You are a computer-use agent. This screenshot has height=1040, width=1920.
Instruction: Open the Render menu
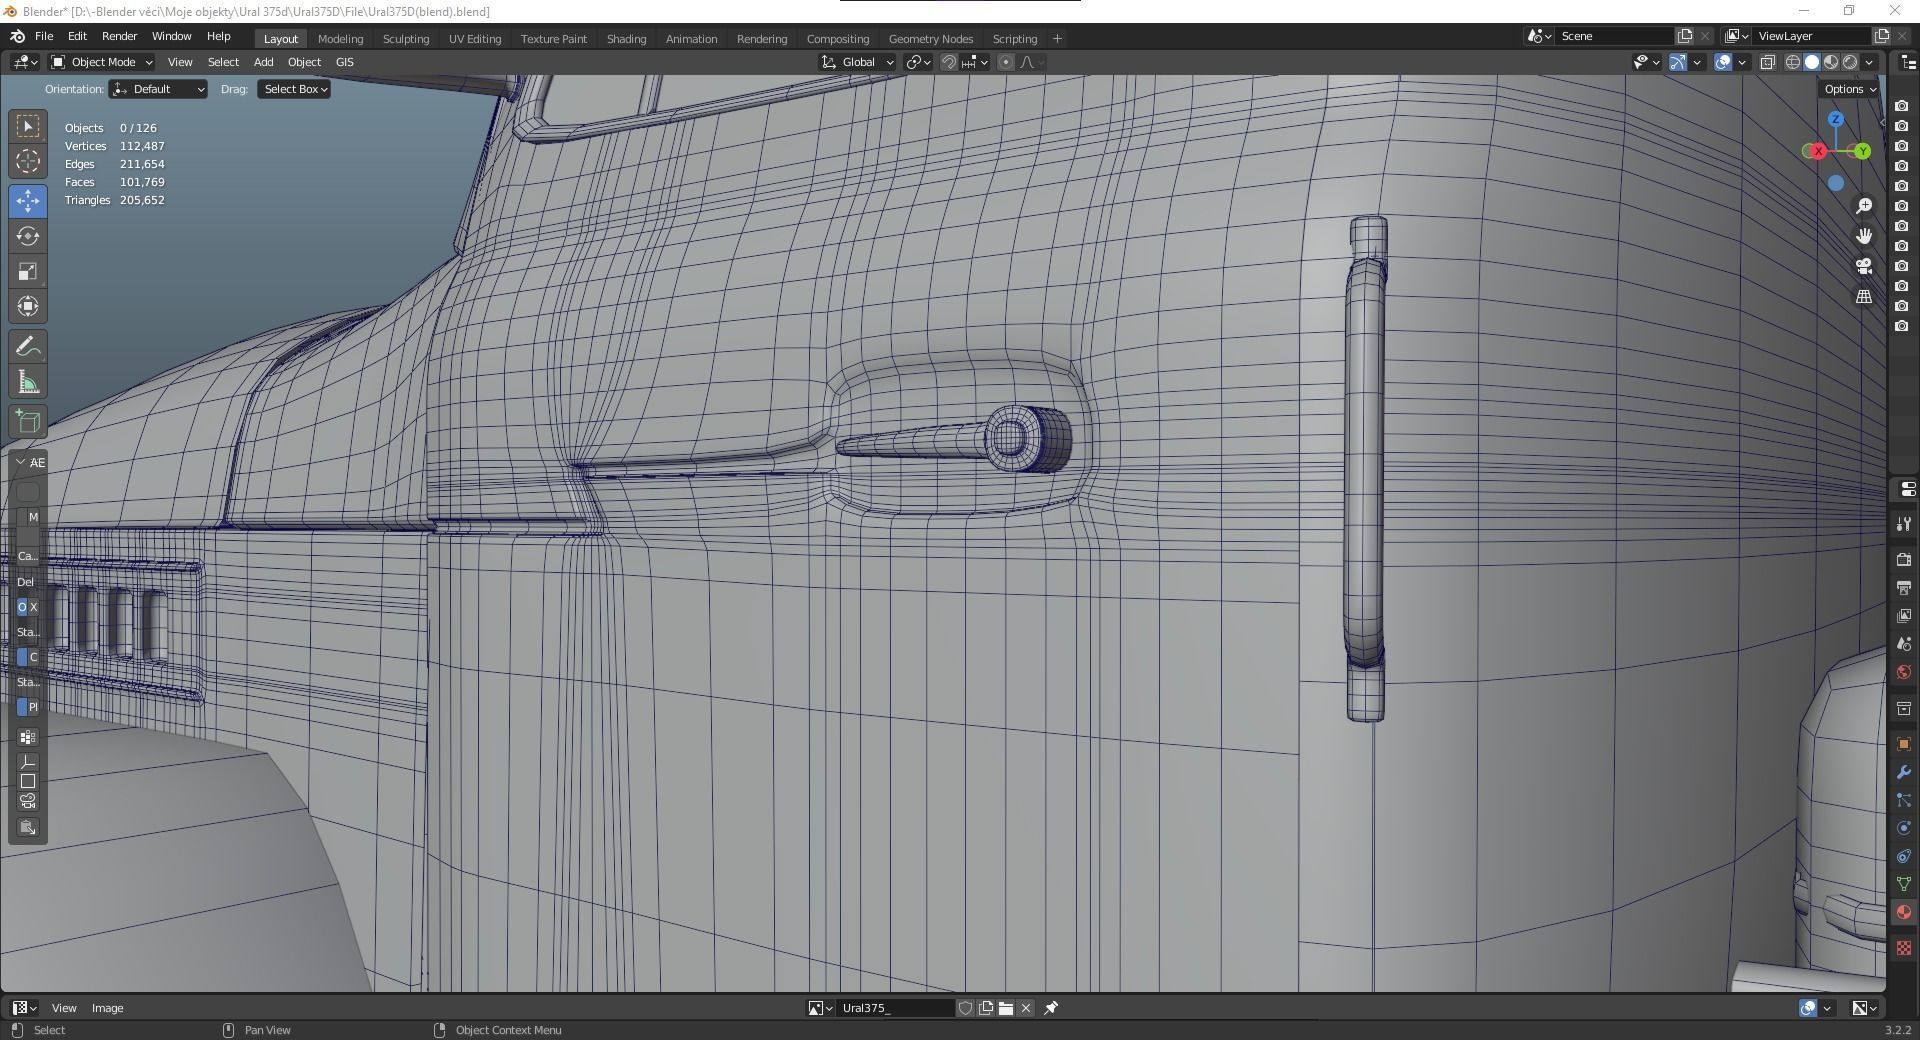(x=119, y=36)
